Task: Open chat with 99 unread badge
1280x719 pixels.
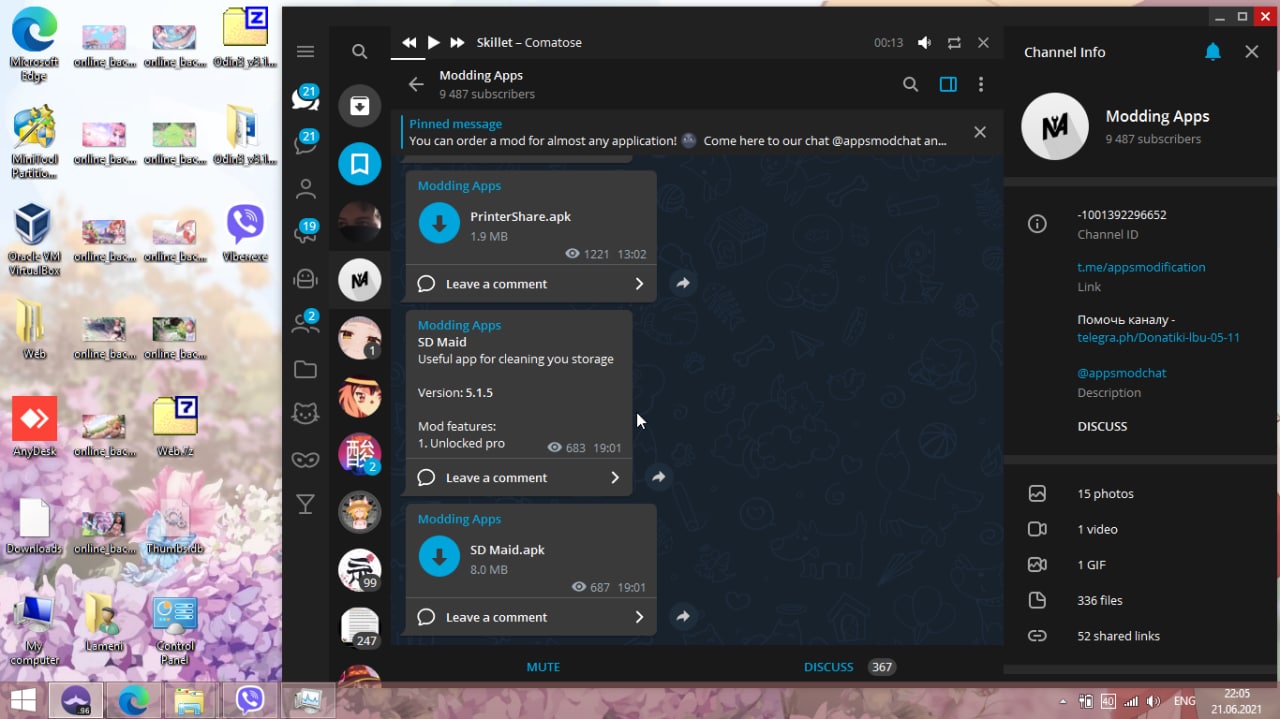Action: point(359,571)
